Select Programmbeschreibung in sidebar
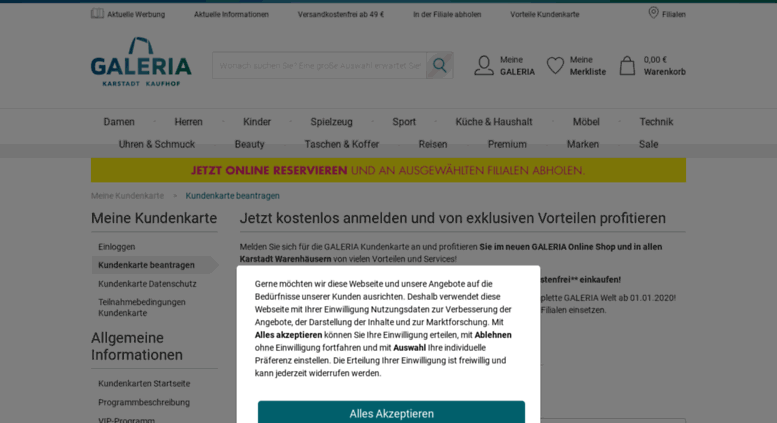 pyautogui.click(x=144, y=402)
